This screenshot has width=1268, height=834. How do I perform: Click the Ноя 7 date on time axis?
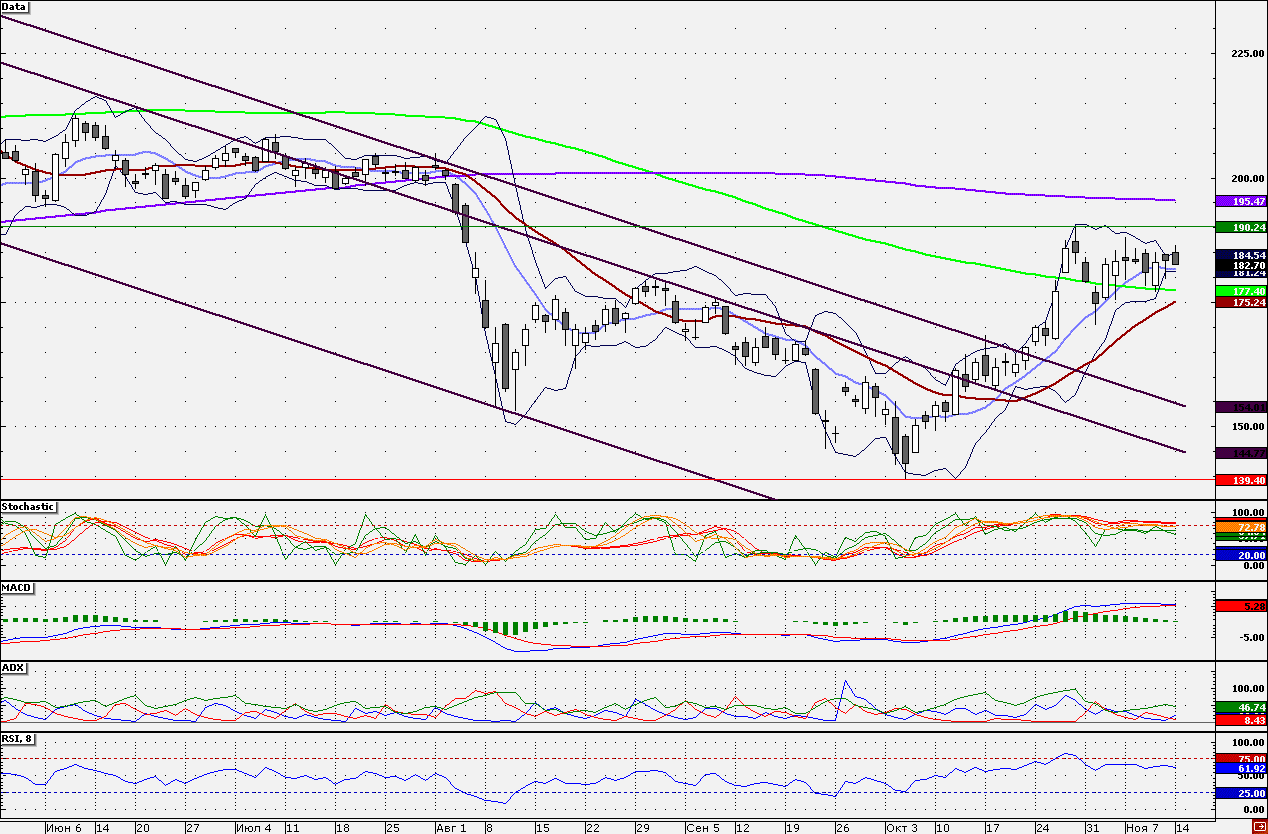pos(1141,828)
